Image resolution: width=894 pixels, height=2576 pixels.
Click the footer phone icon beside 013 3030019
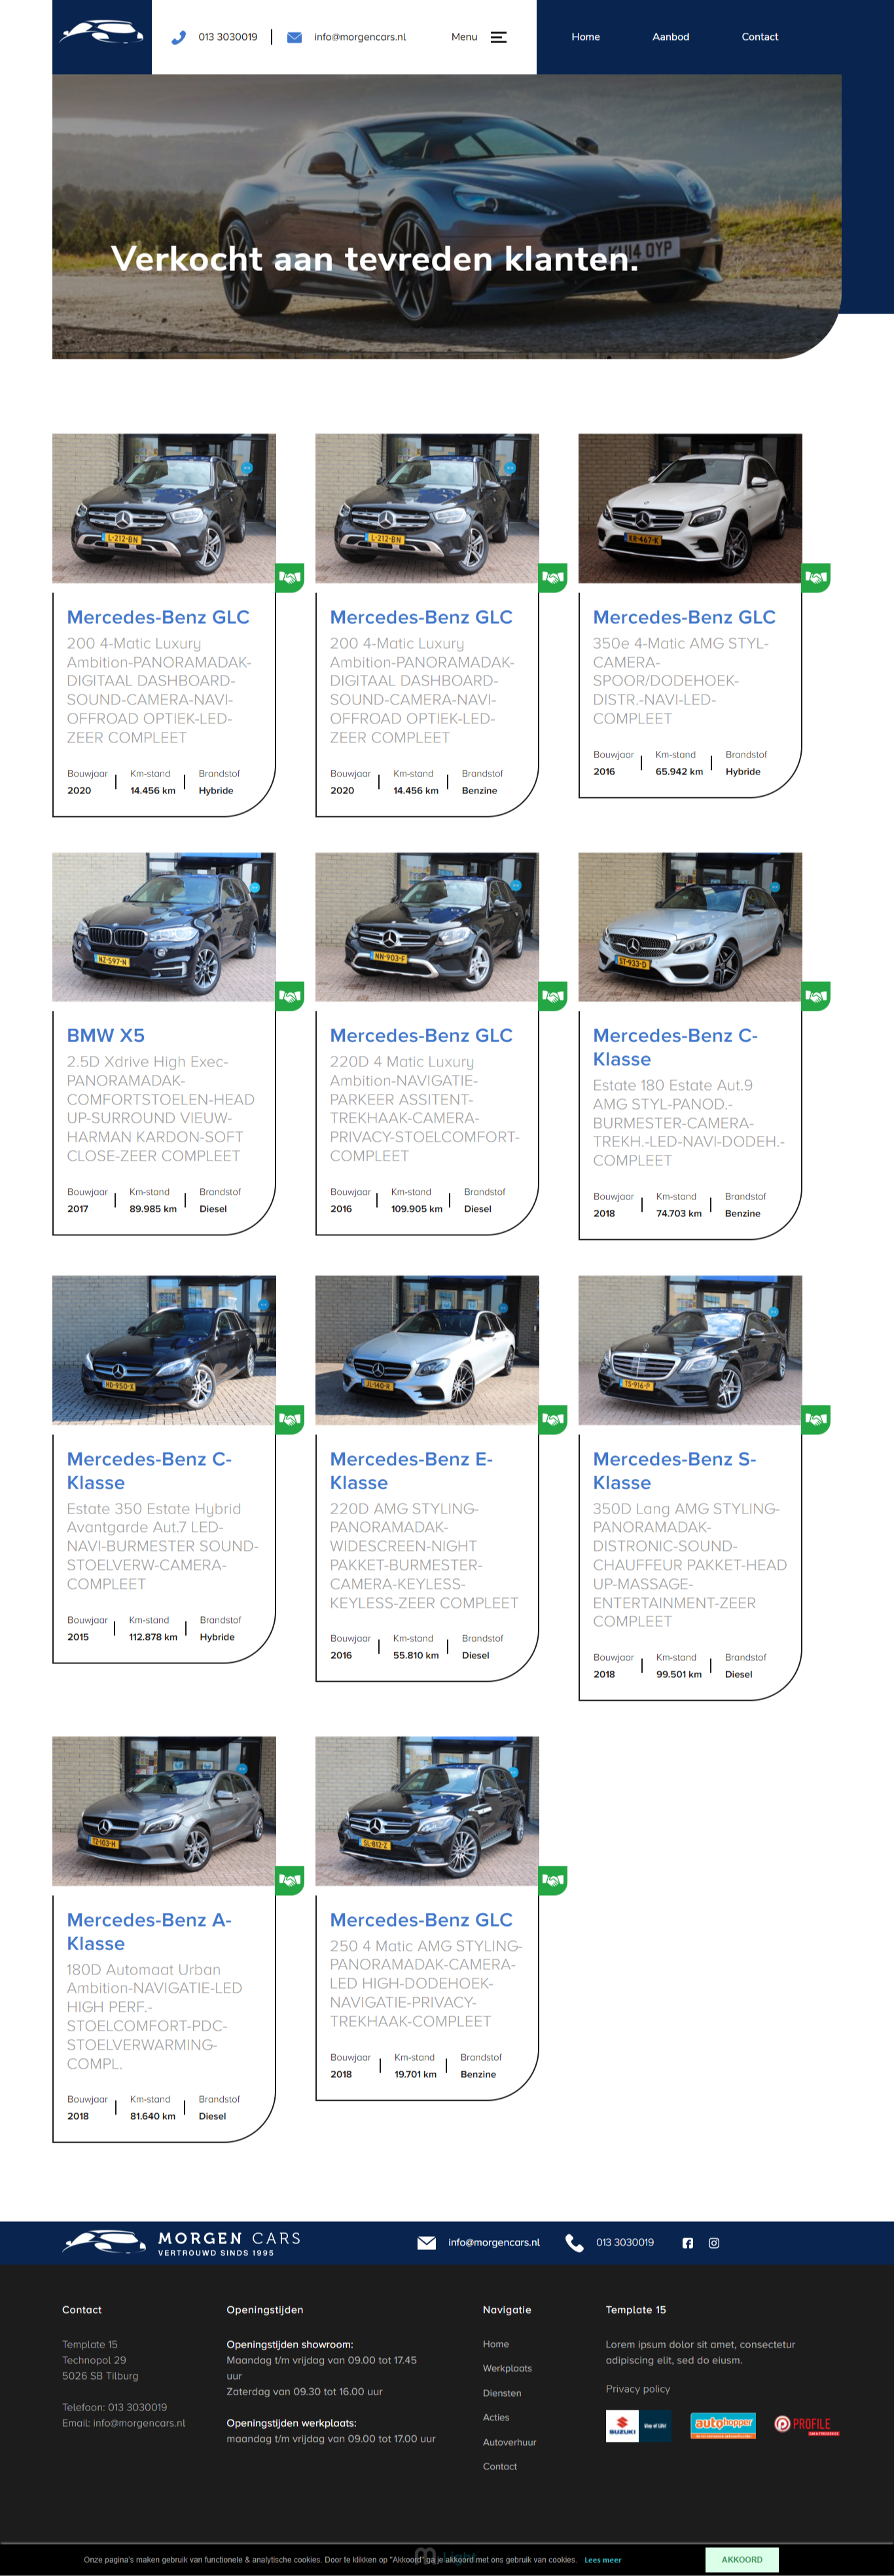(x=575, y=2243)
